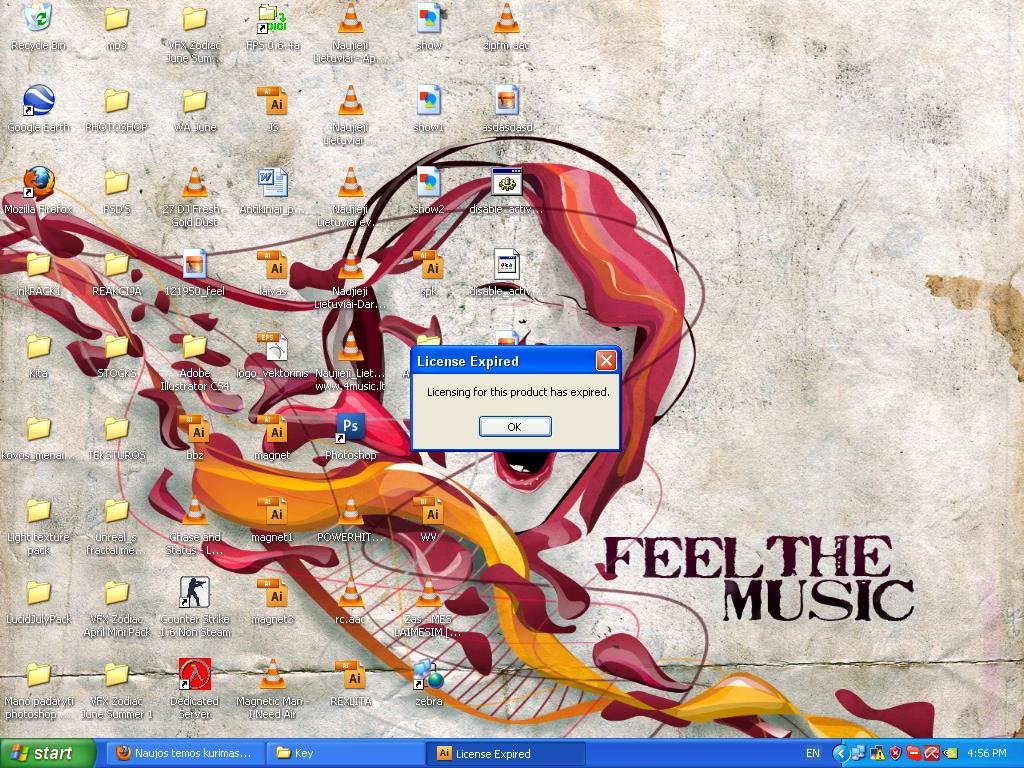Select the POWERHIT VLC media file

350,511
